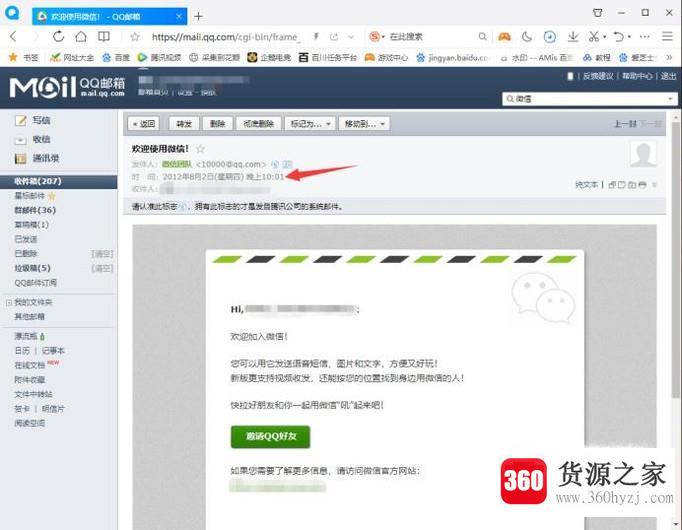Image resolution: width=682 pixels, height=530 pixels.
Task: Open the email in new window icon
Action: (612, 185)
